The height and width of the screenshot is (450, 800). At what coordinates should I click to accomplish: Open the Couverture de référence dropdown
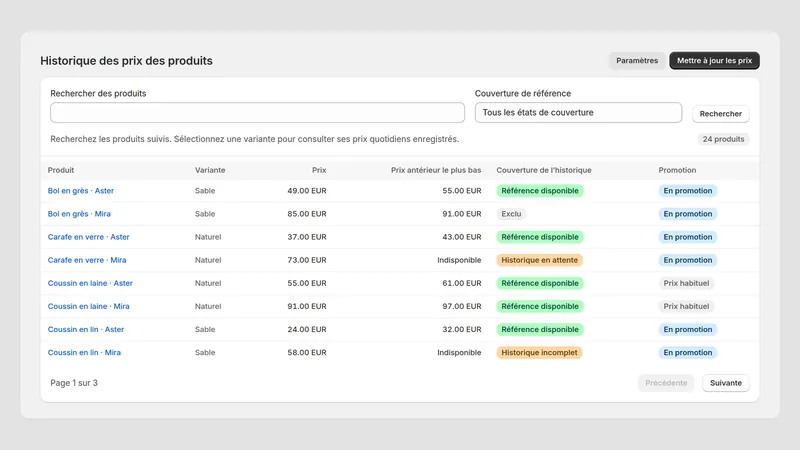578,113
